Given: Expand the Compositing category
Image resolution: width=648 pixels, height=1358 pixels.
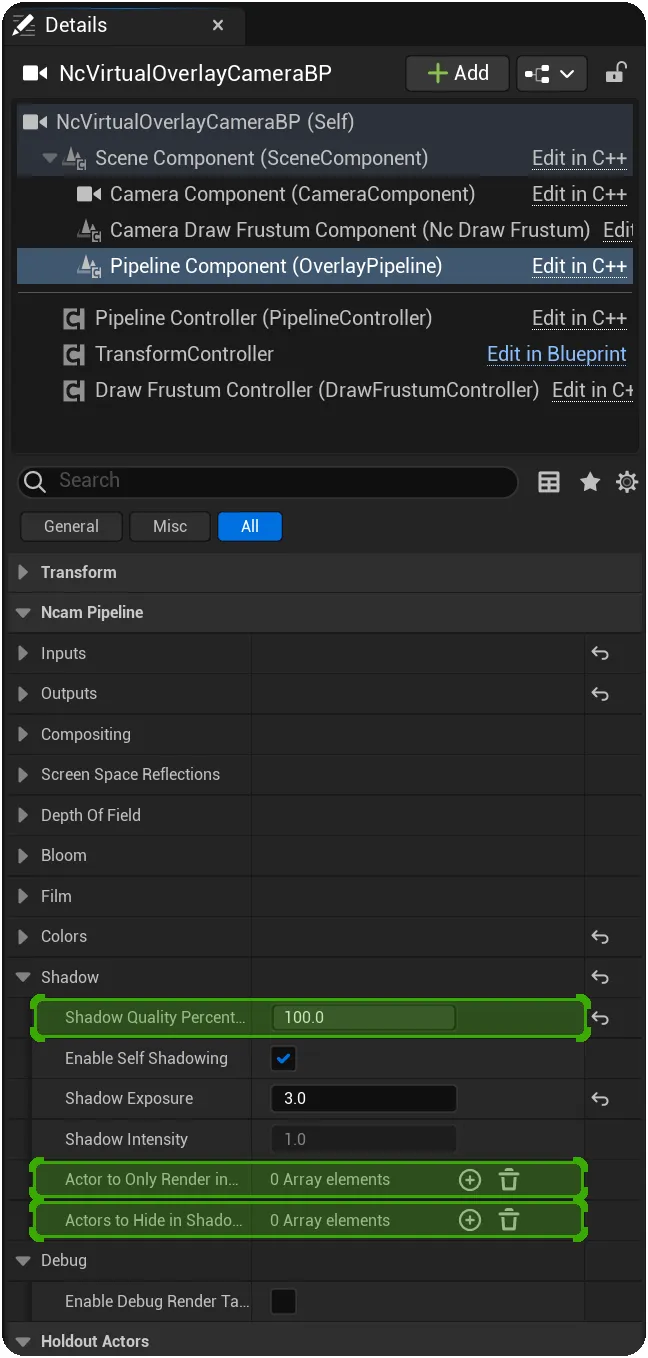Looking at the screenshot, I should coord(23,734).
